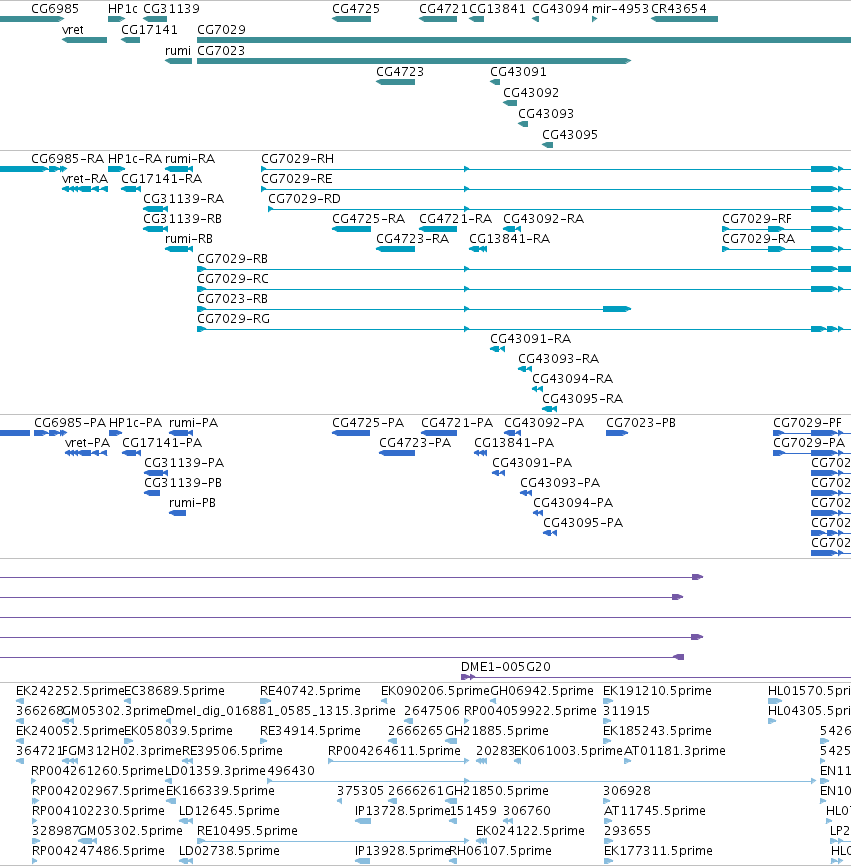
Task: Select transcript rumi-RB
Action: [189, 239]
